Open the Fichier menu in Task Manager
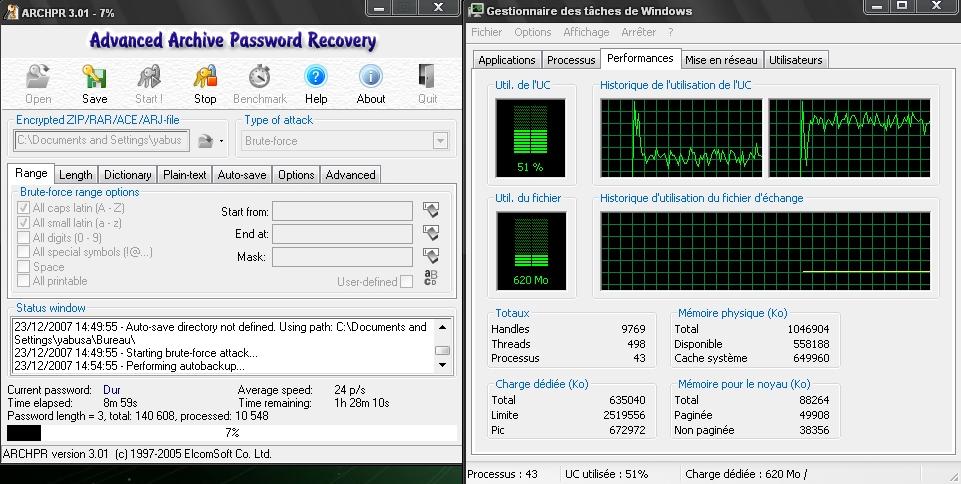961x484 pixels. click(487, 32)
